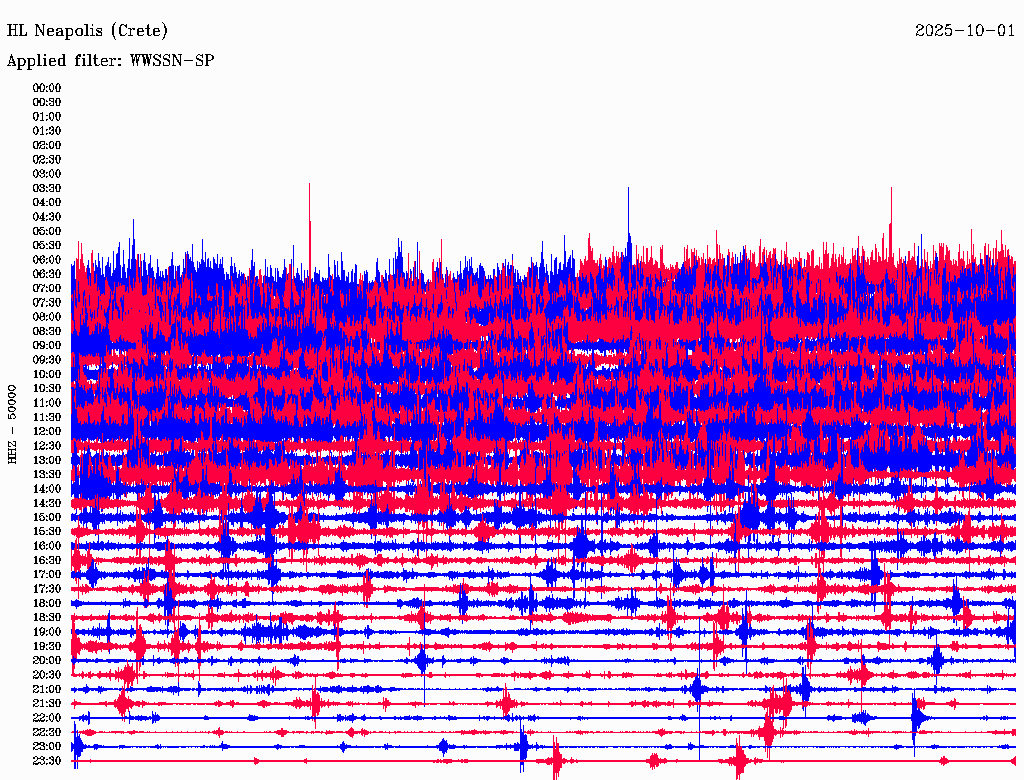The width and height of the screenshot is (1024, 780).
Task: Click the 19:00 time label
Action: tap(47, 632)
